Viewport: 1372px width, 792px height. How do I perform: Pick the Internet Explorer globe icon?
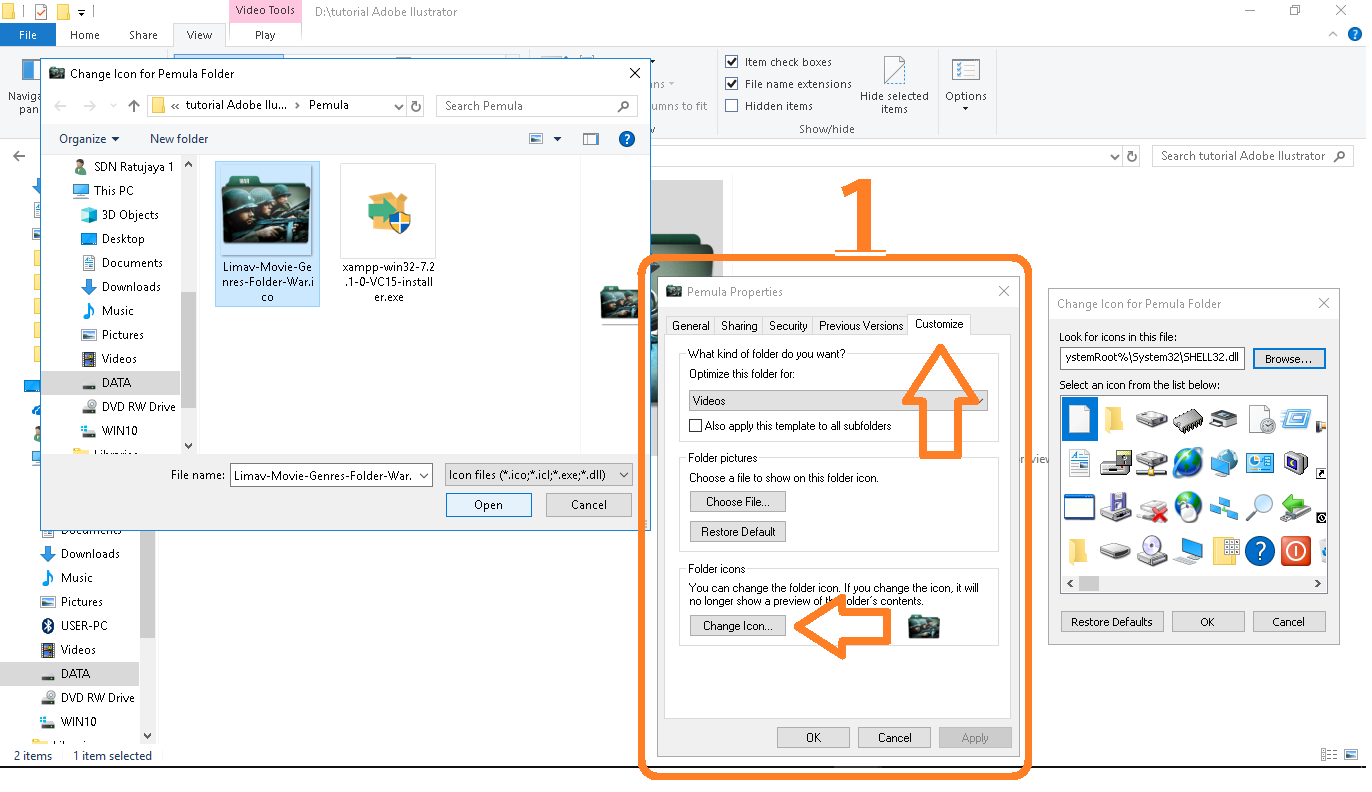click(x=1188, y=463)
